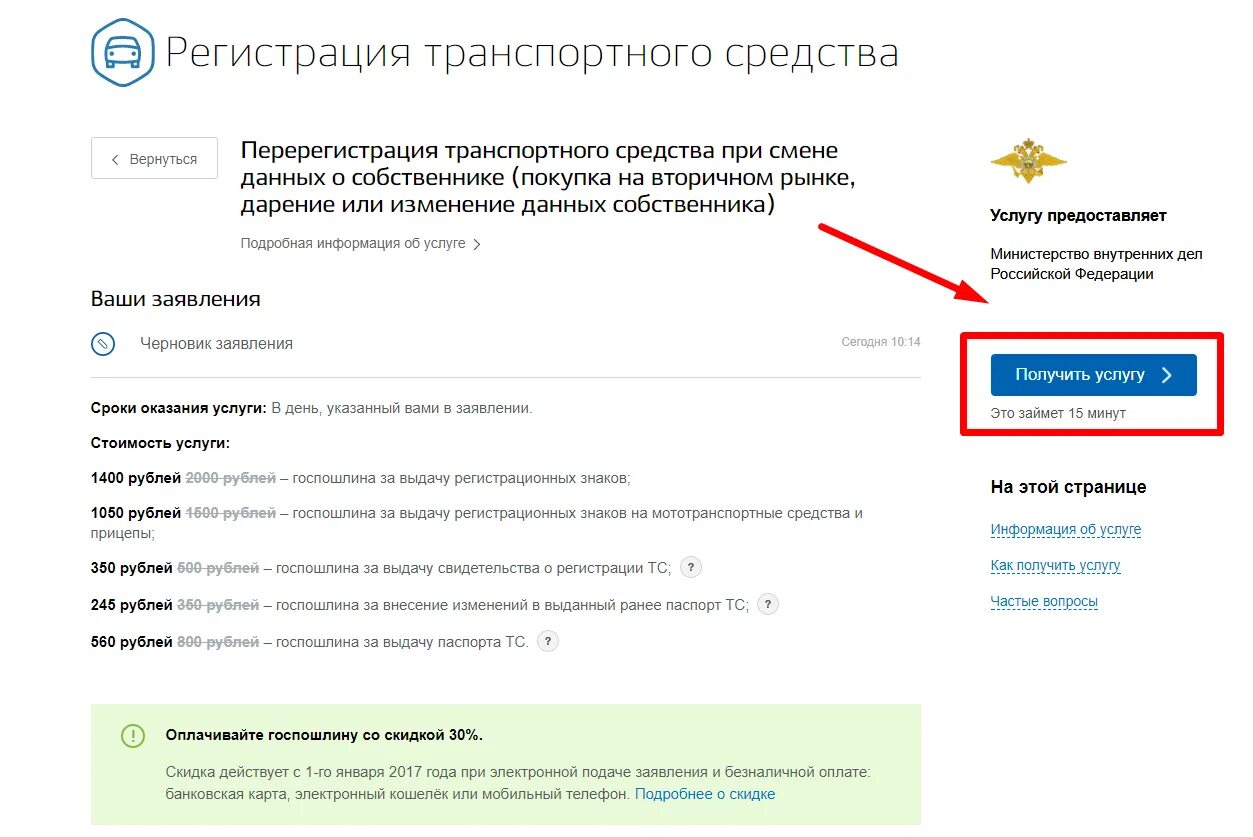1253x837 pixels.
Task: Click the Ministry of Internal Affairs emblem
Action: click(1028, 161)
